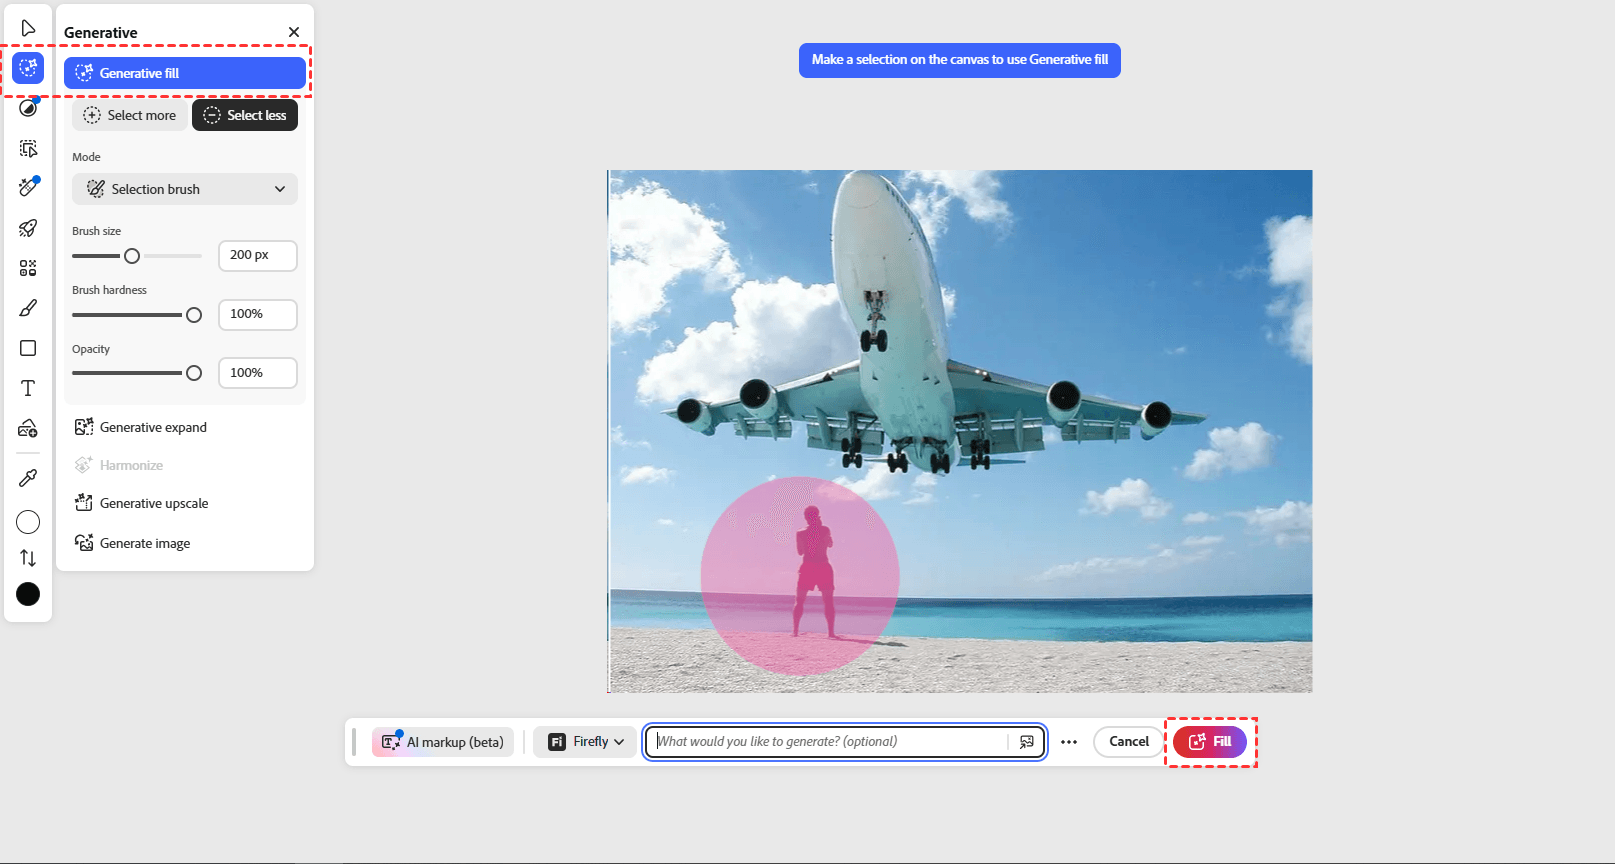Expand the Firefly model dropdown
The height and width of the screenshot is (864, 1615).
[x=586, y=742]
